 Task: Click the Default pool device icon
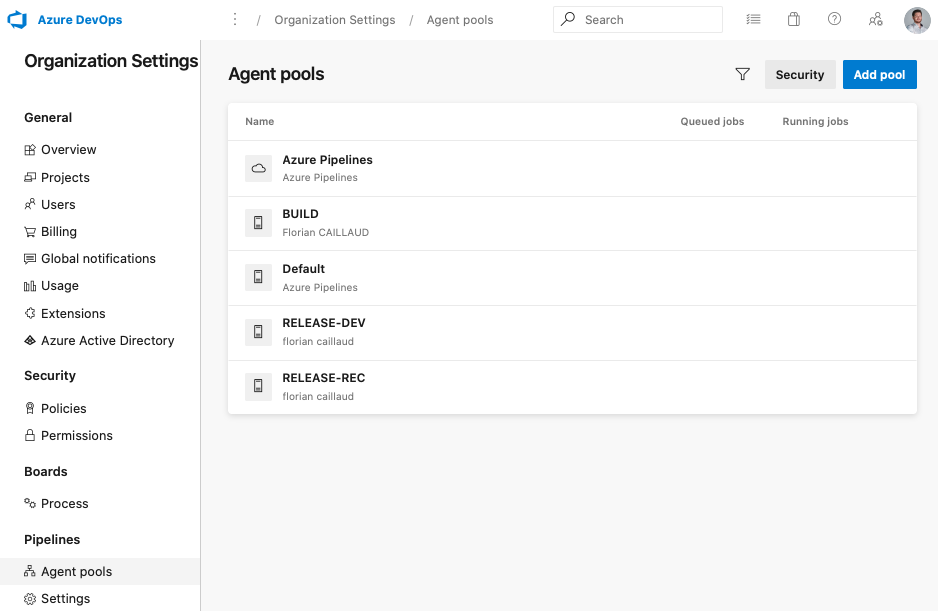coord(258,277)
